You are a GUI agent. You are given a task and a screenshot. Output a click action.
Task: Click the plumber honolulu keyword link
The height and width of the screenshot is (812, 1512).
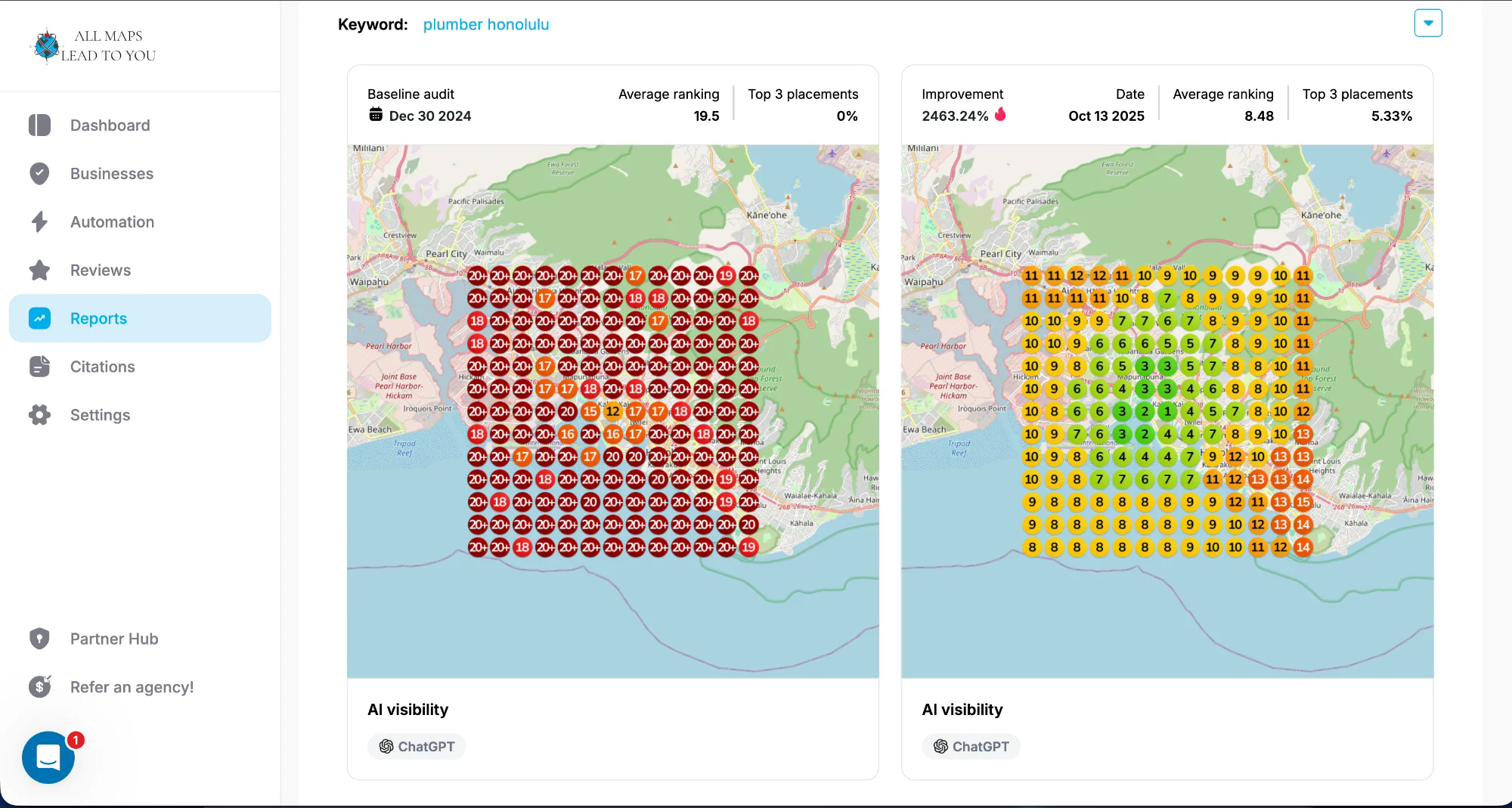pos(485,25)
